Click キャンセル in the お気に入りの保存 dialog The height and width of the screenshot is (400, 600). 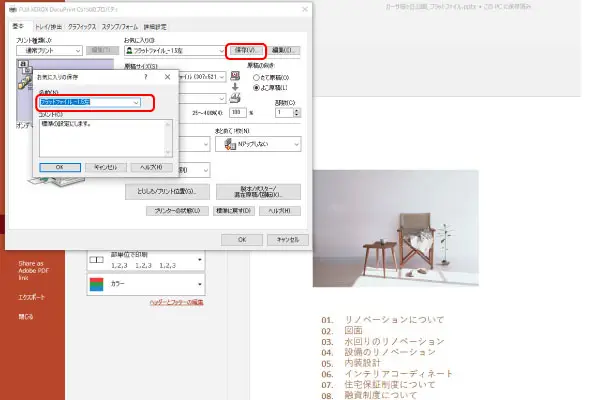pyautogui.click(x=106, y=167)
